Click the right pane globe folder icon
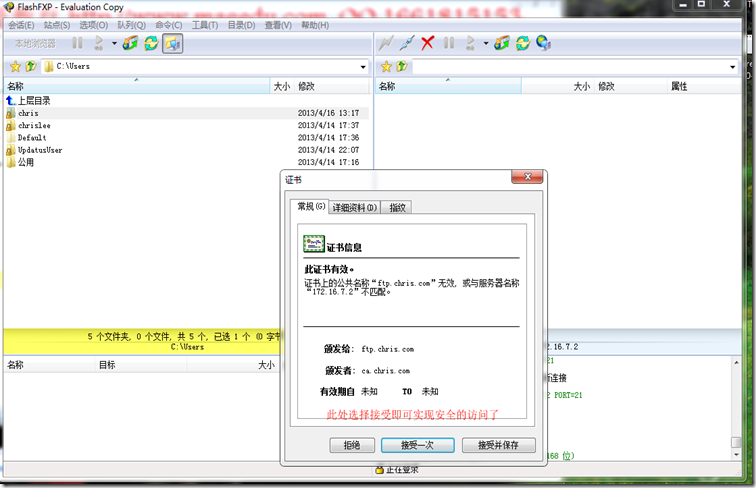The height and width of the screenshot is (488, 756). point(502,43)
